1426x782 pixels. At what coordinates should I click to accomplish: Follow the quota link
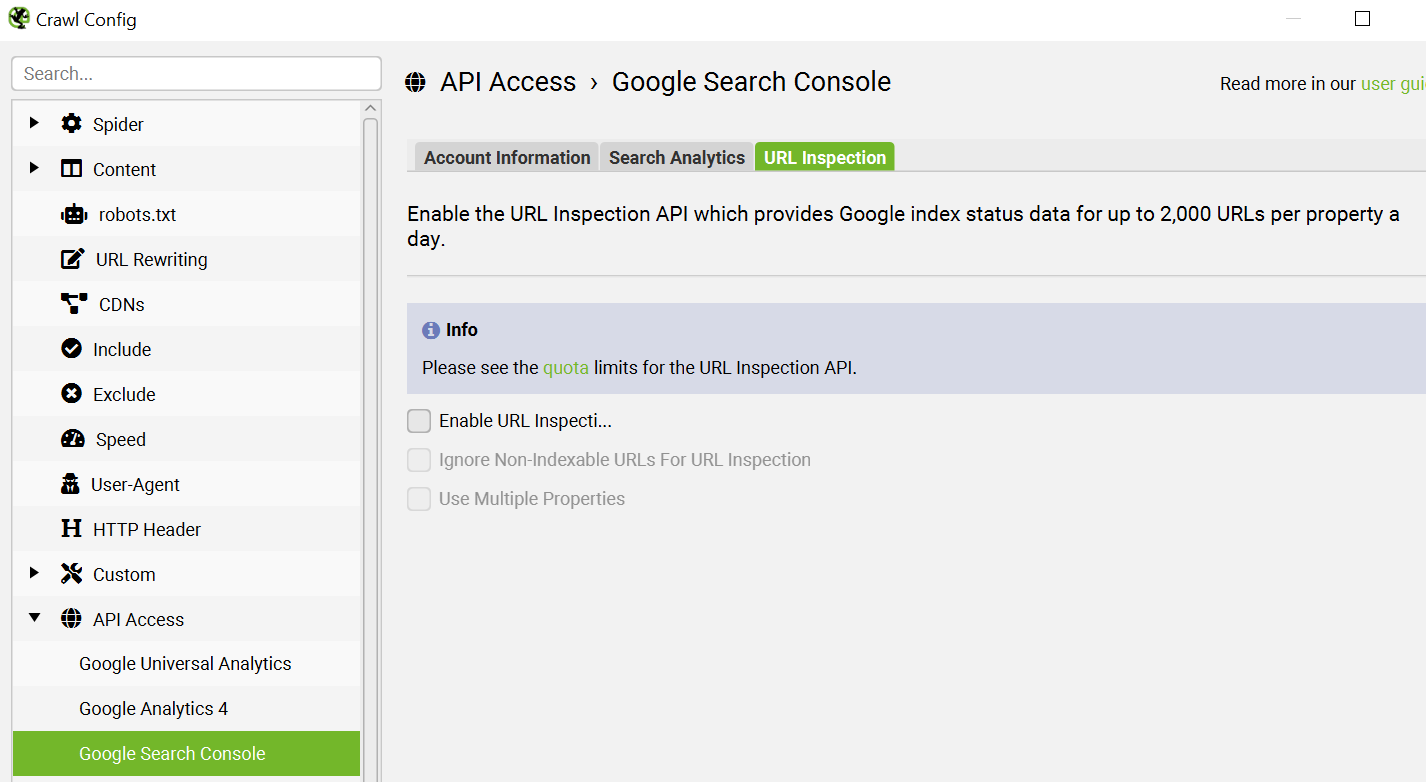pos(566,368)
